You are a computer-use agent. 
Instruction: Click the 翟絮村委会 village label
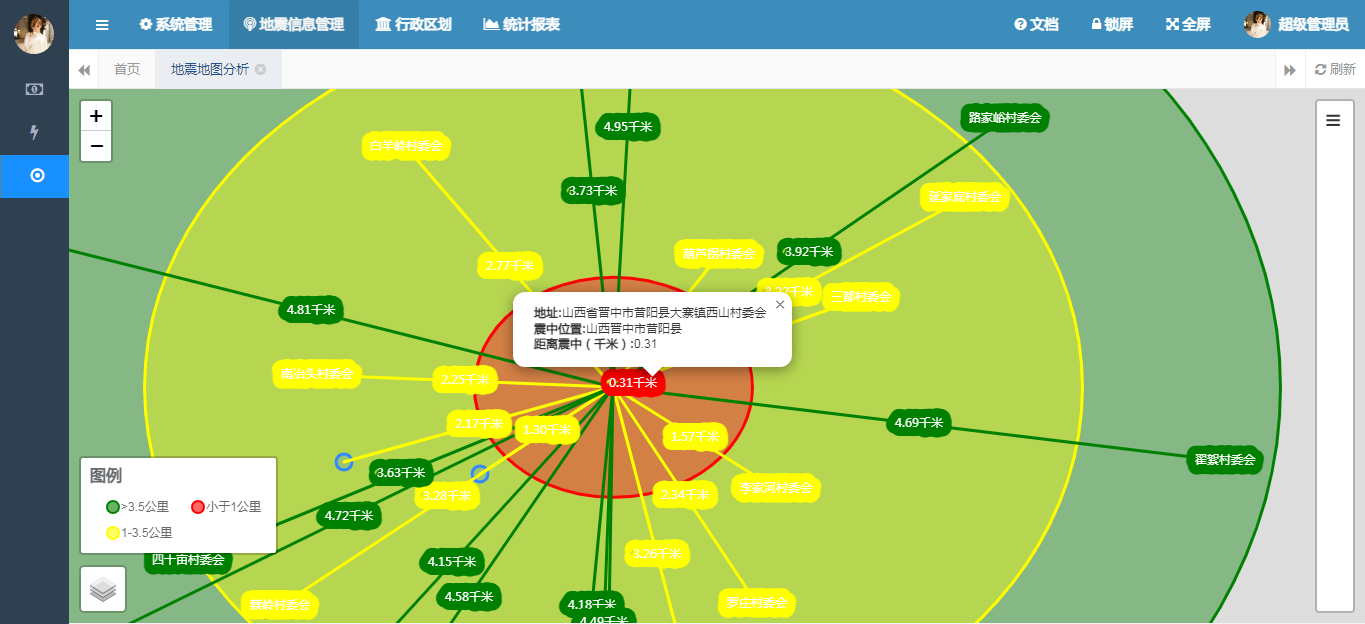coord(1225,460)
